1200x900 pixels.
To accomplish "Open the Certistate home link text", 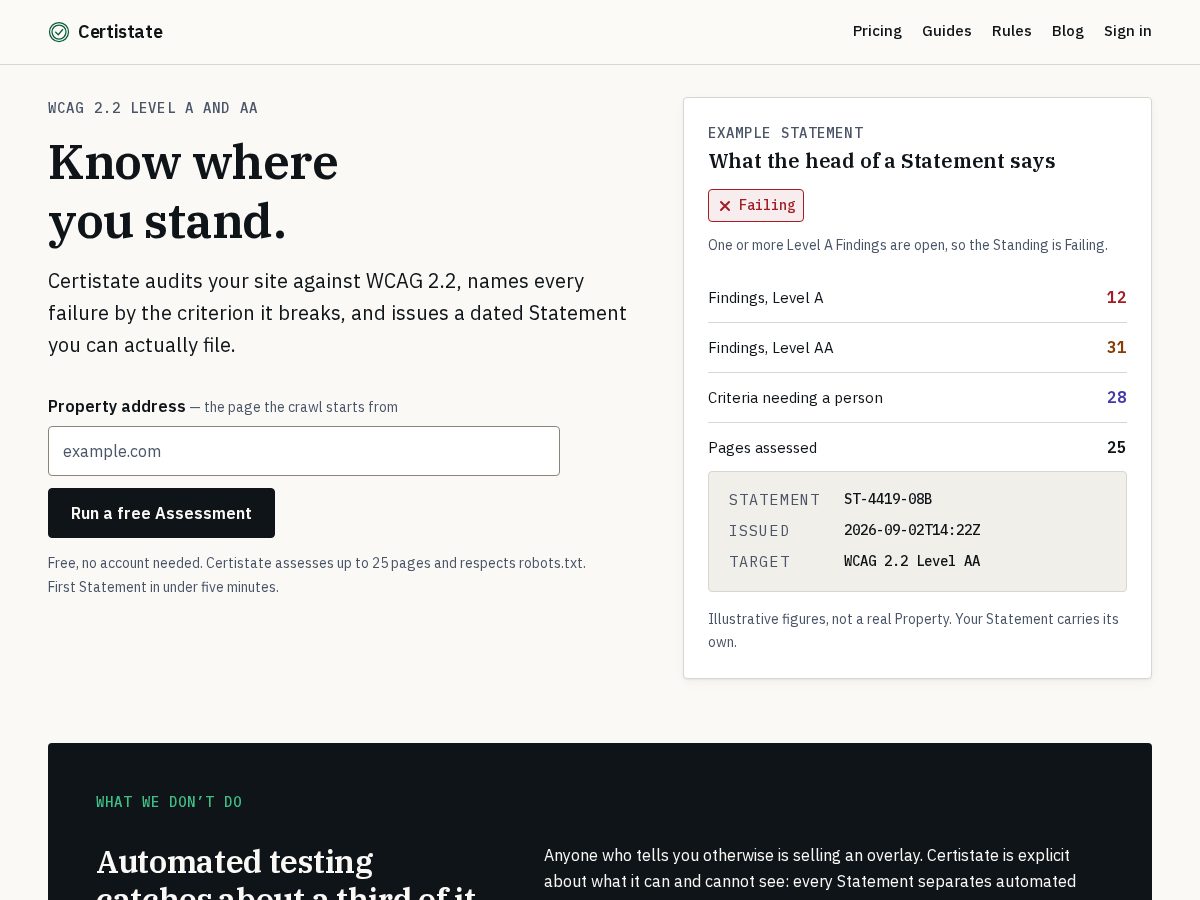I will point(120,32).
